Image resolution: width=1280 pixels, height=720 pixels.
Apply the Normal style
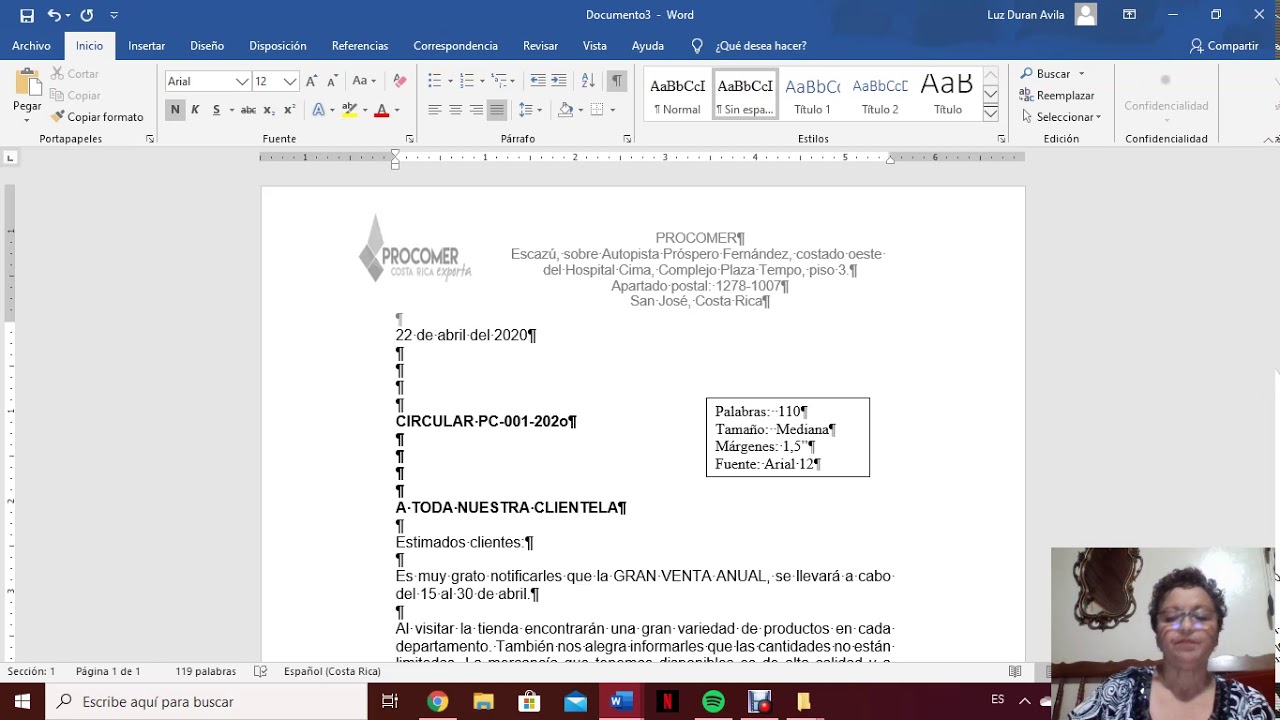pos(677,95)
